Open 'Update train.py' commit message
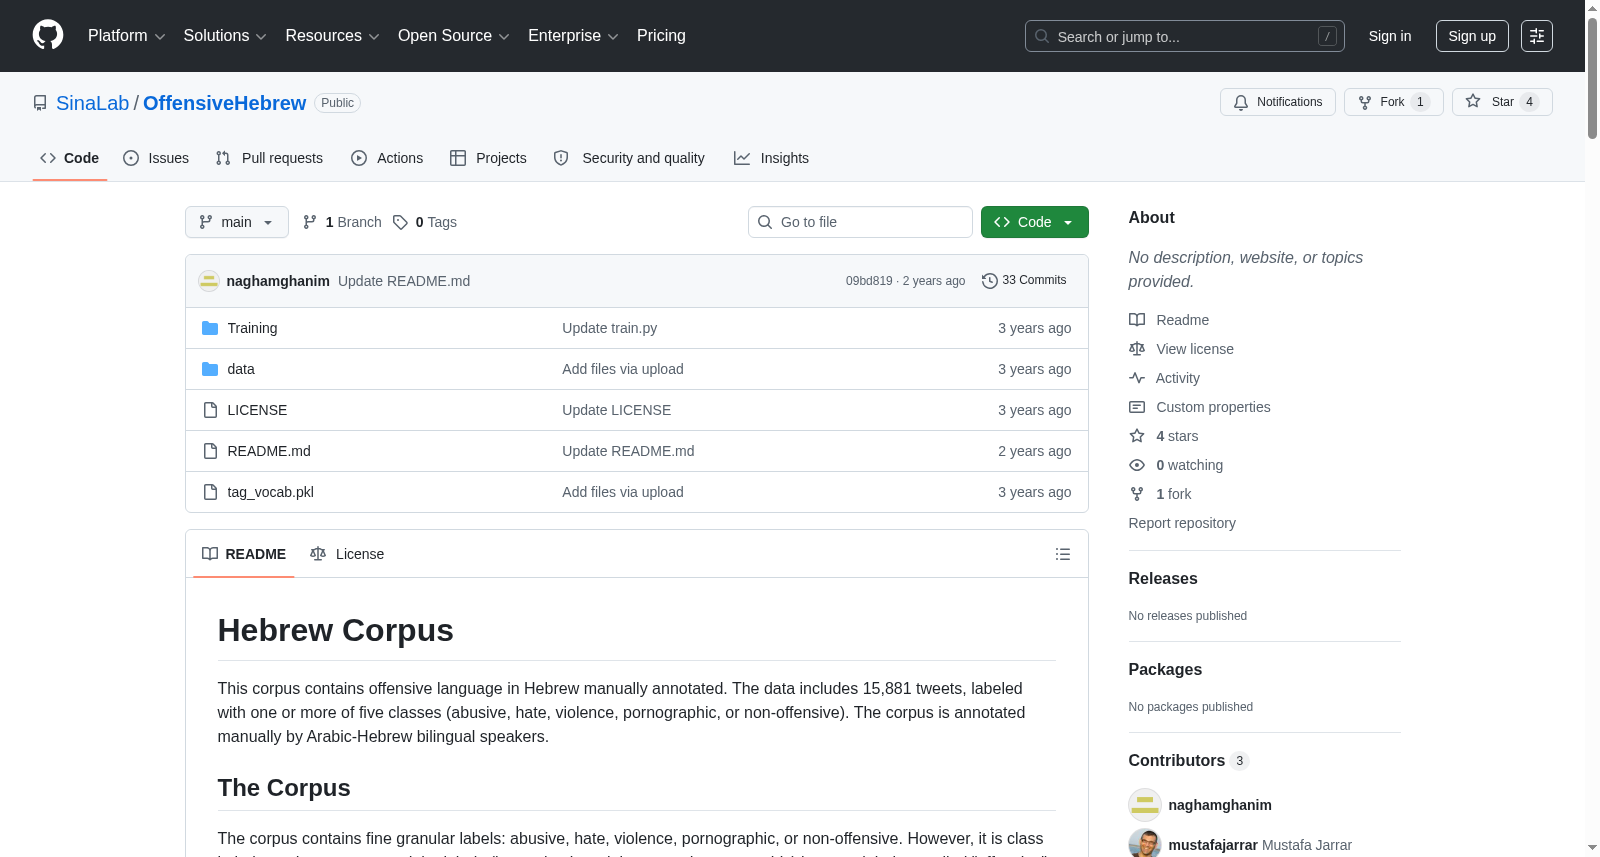 [610, 328]
